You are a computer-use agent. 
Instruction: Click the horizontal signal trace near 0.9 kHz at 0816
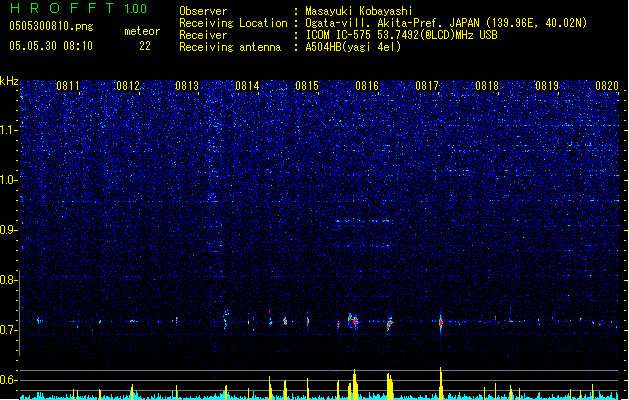click(363, 221)
